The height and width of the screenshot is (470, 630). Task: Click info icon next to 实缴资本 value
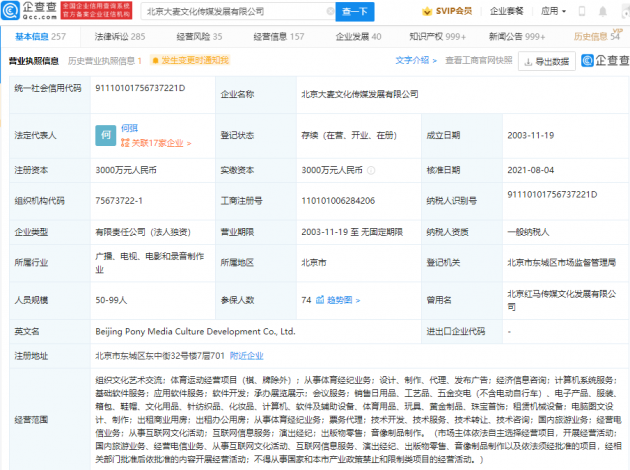click(x=371, y=170)
